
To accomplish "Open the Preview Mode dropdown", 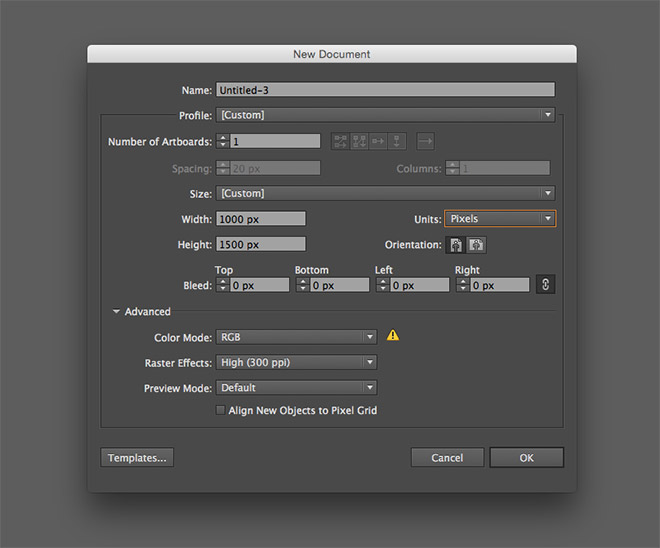I will pyautogui.click(x=296, y=388).
